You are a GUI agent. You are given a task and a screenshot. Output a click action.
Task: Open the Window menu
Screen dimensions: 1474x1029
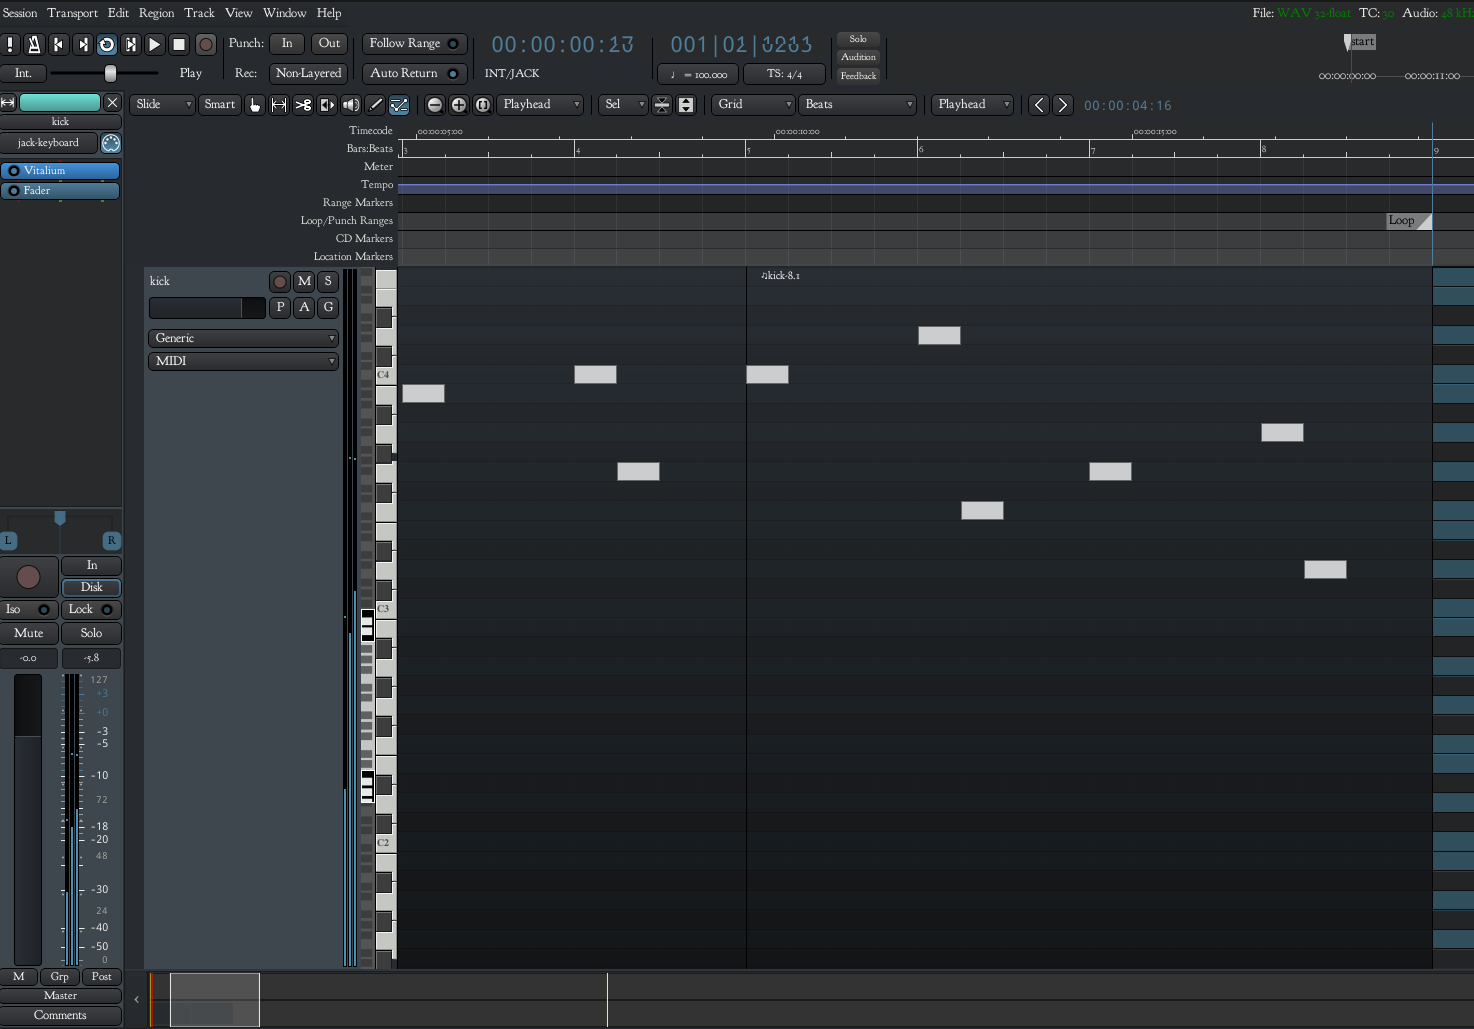(284, 13)
